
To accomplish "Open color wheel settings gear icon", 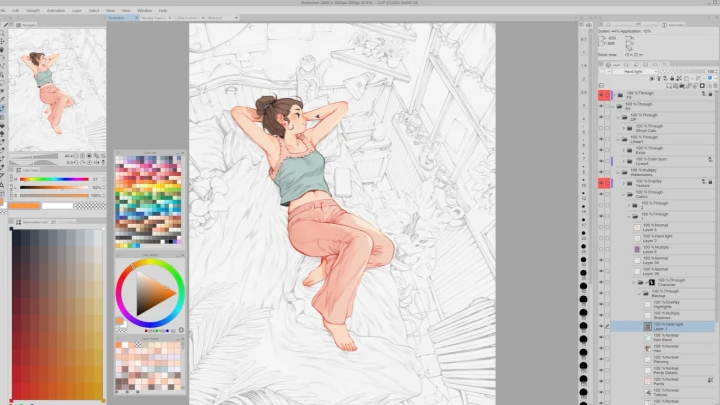I will point(181,330).
